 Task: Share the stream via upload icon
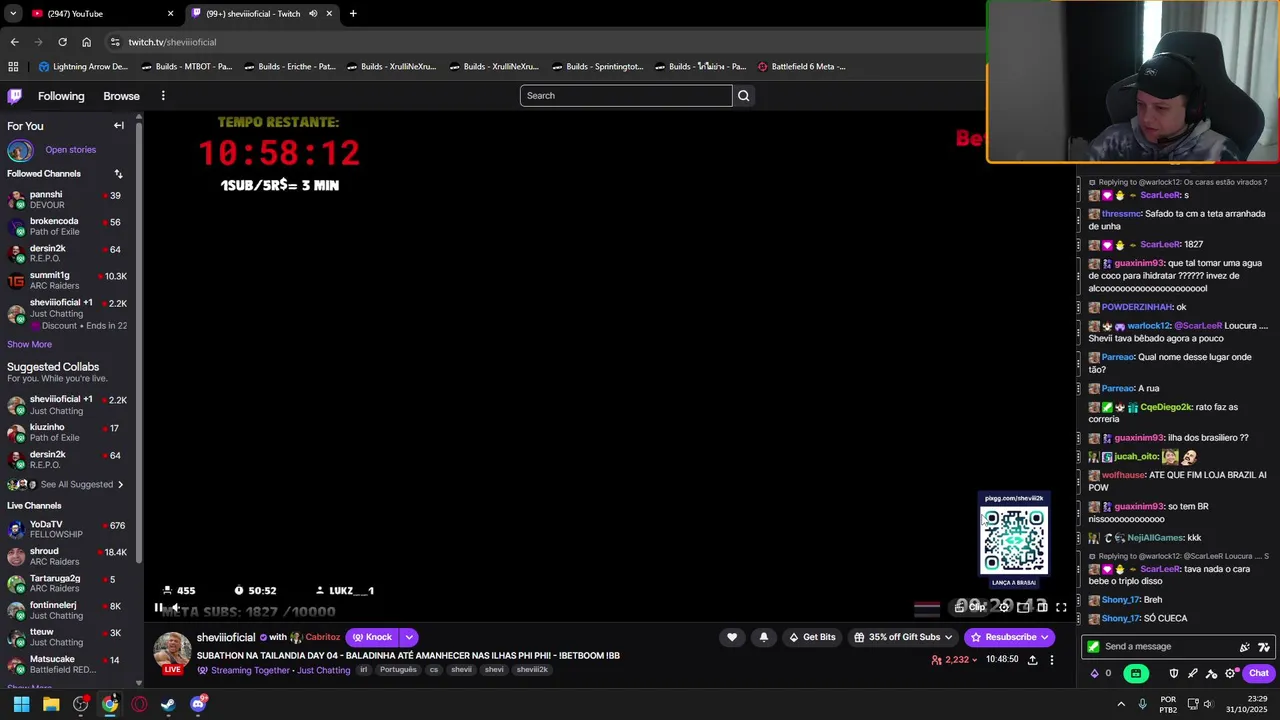[x=1032, y=660]
